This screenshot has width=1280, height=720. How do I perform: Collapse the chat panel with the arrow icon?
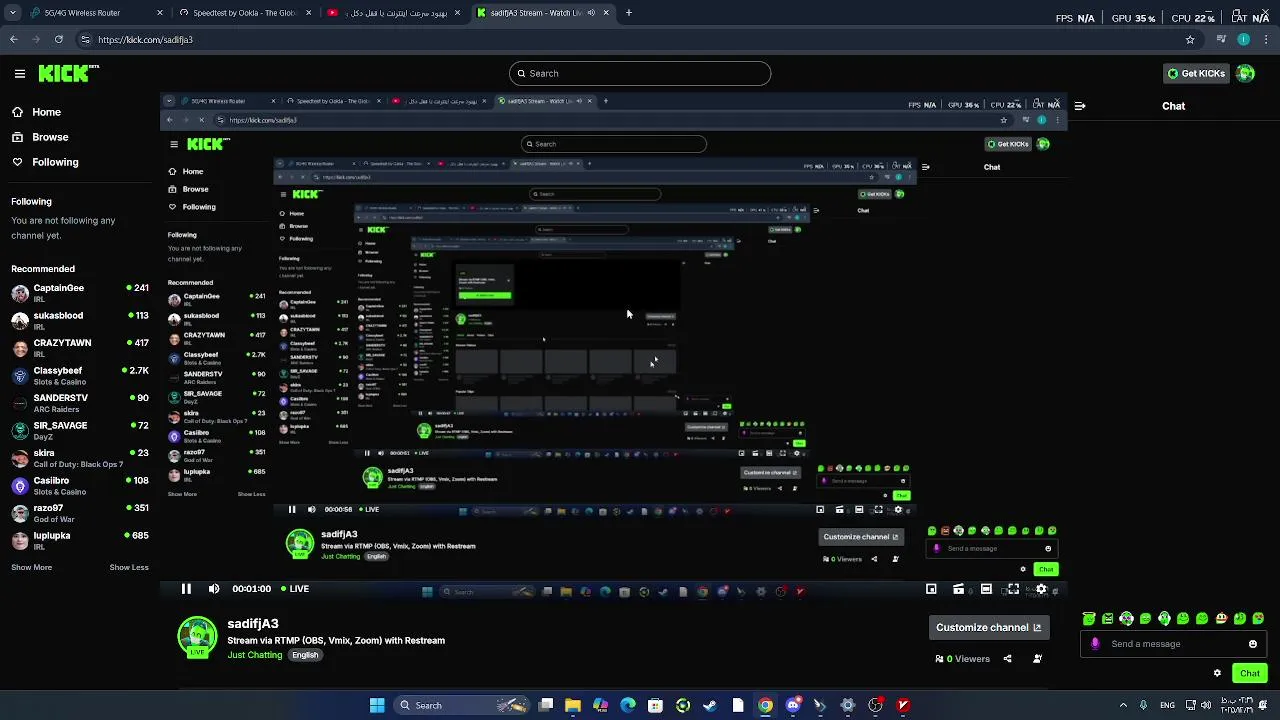pyautogui.click(x=1080, y=105)
